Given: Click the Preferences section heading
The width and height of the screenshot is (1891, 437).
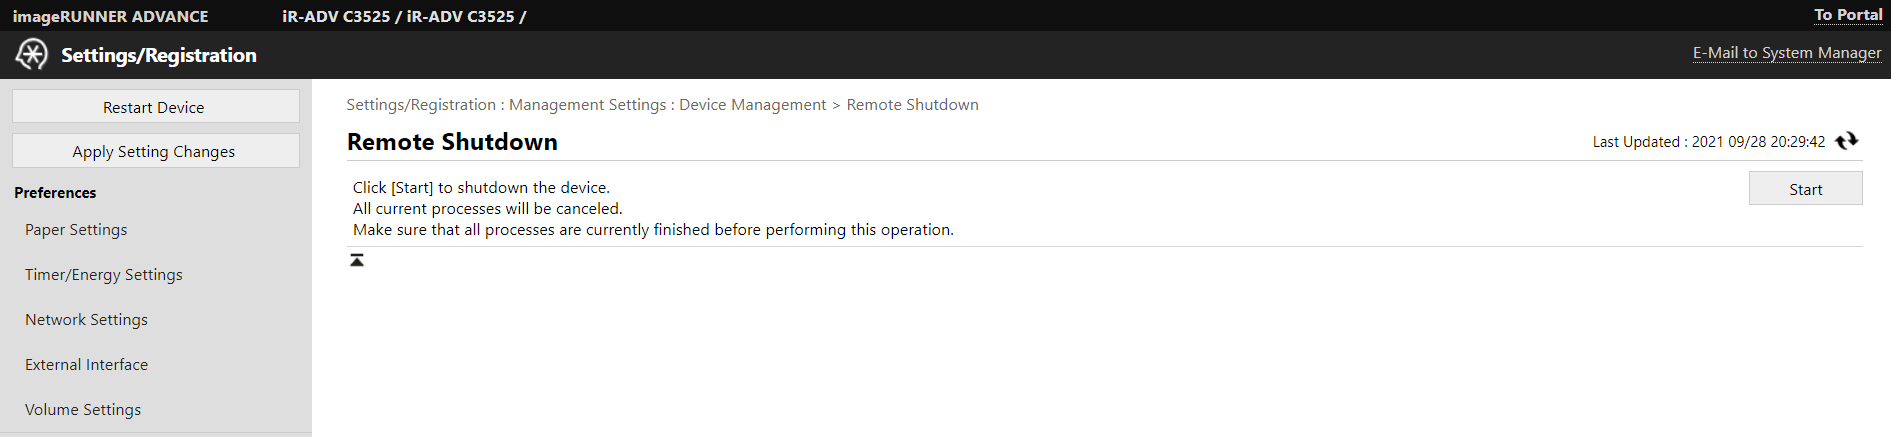Looking at the screenshot, I should coord(55,193).
